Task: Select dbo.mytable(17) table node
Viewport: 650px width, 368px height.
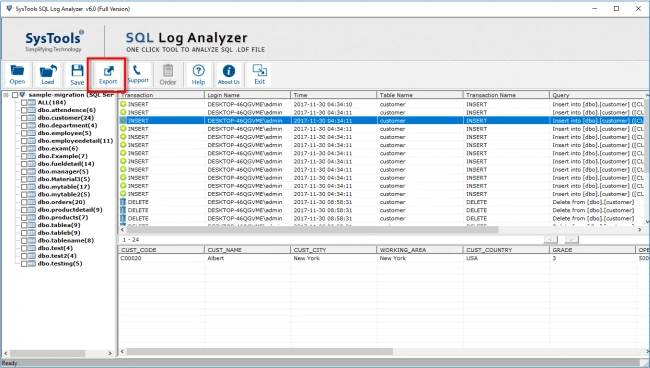Action: [x=63, y=187]
